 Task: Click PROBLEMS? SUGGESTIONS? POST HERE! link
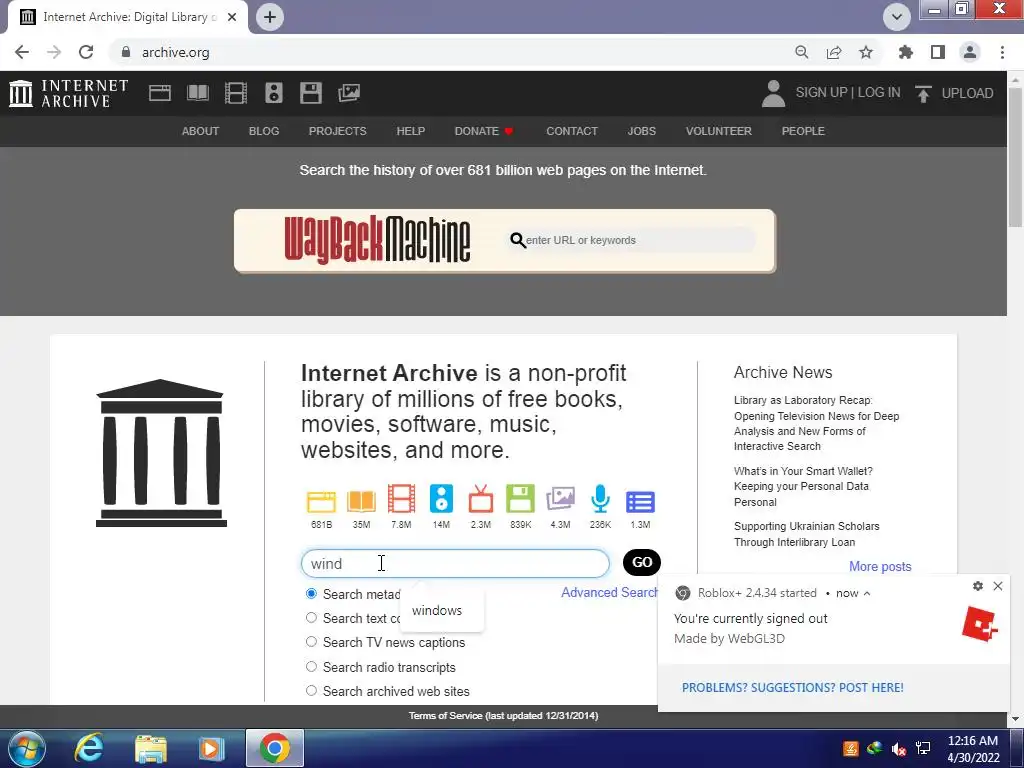click(793, 688)
